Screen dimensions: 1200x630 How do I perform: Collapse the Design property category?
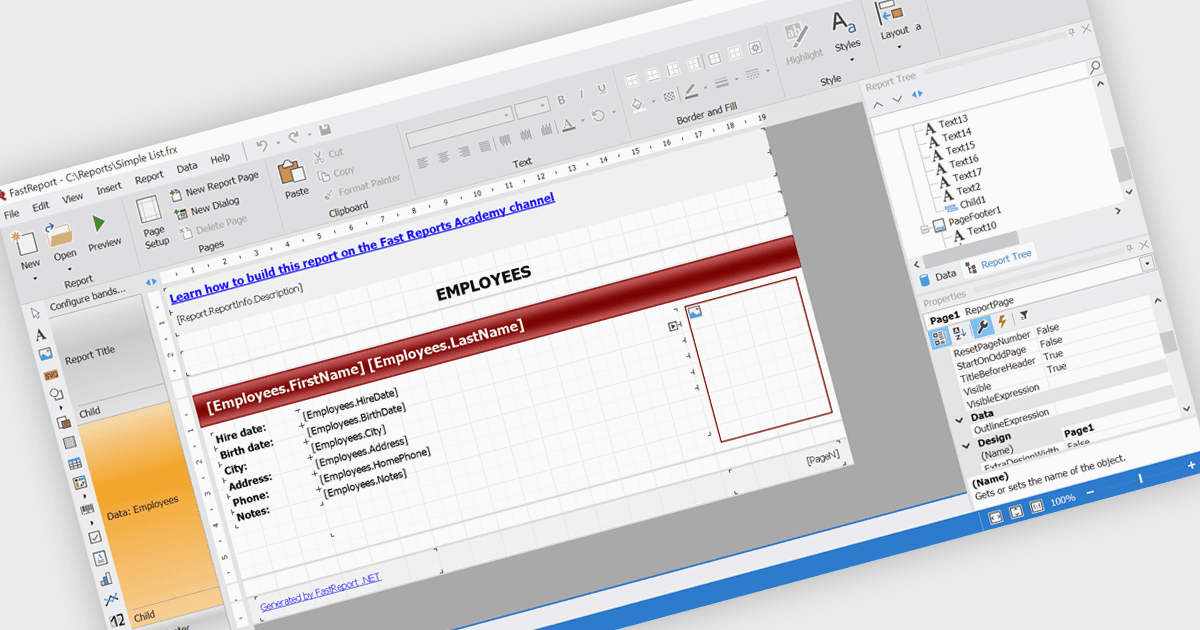pos(966,444)
